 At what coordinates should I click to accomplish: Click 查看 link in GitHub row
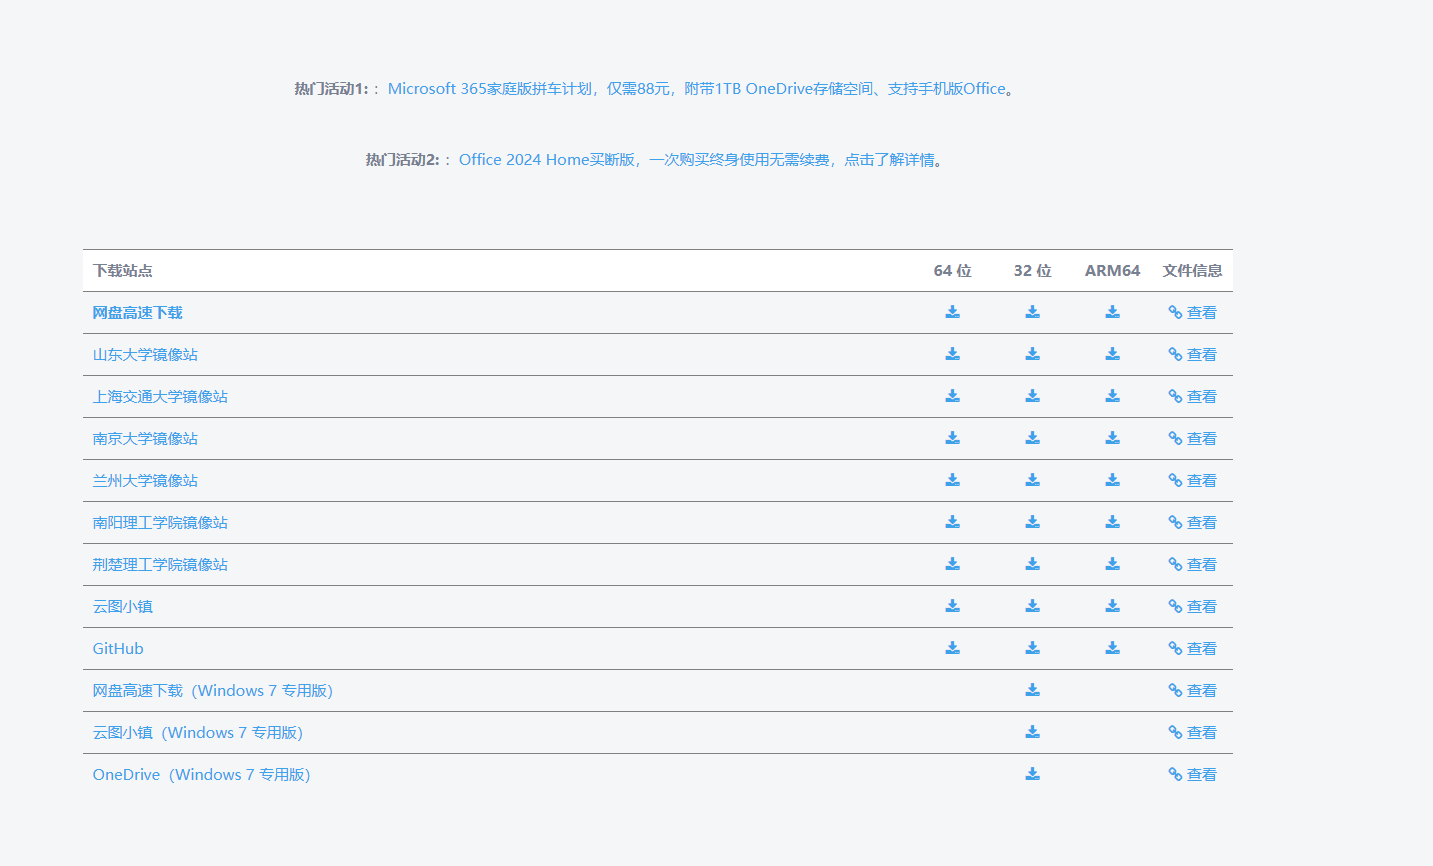point(1192,649)
